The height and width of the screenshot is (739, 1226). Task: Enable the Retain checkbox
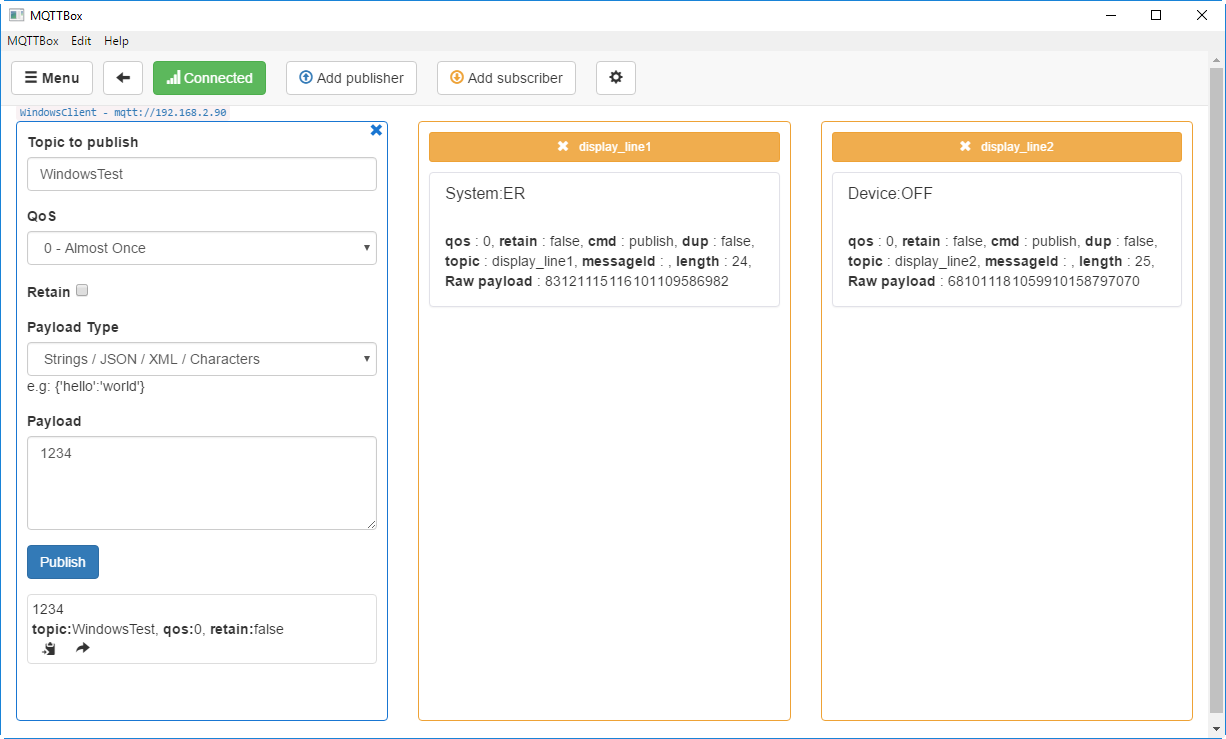click(81, 290)
